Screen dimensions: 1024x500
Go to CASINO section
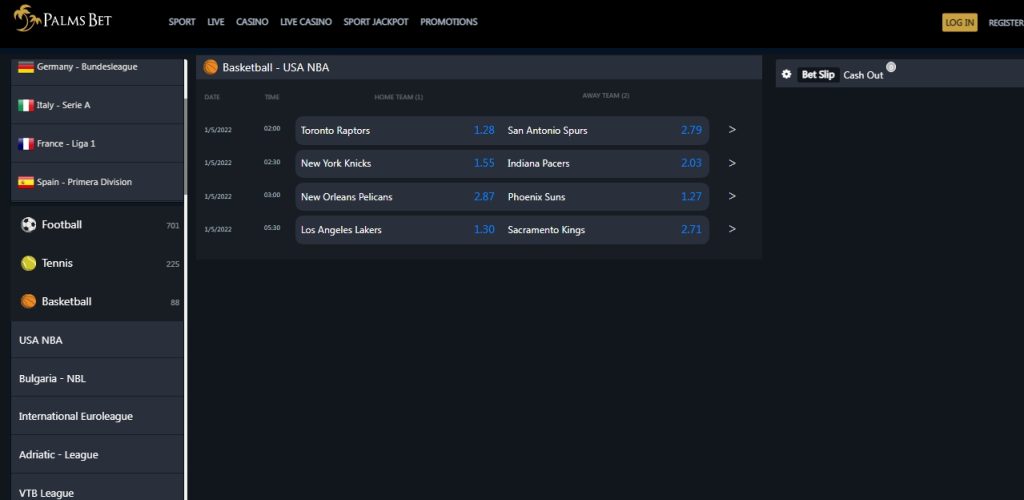pyautogui.click(x=252, y=22)
